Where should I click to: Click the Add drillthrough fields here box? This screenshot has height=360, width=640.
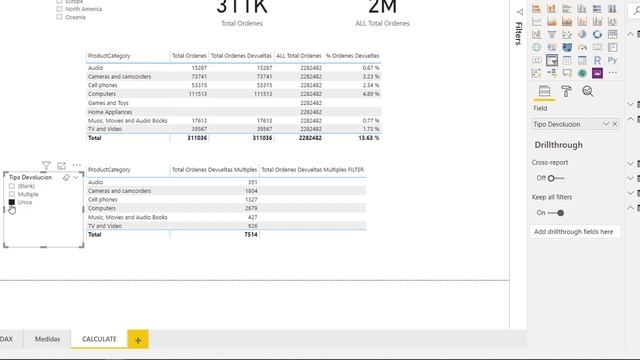click(575, 232)
